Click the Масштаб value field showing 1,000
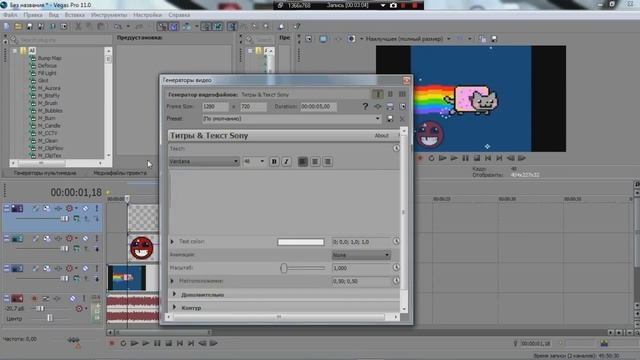This screenshot has height=360, width=640. (361, 268)
